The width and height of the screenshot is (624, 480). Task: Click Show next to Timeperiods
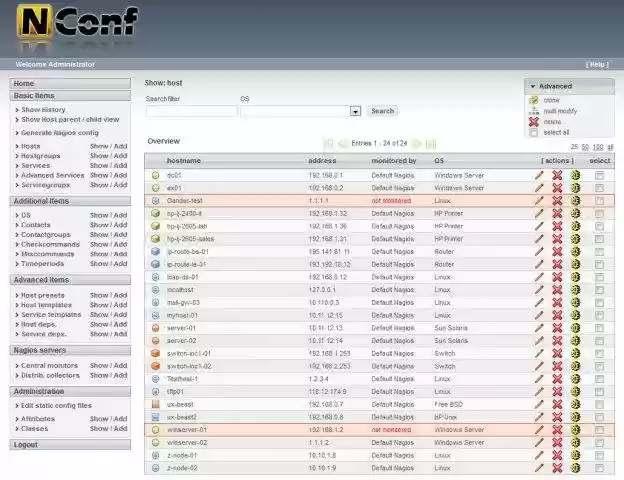pyautogui.click(x=99, y=264)
